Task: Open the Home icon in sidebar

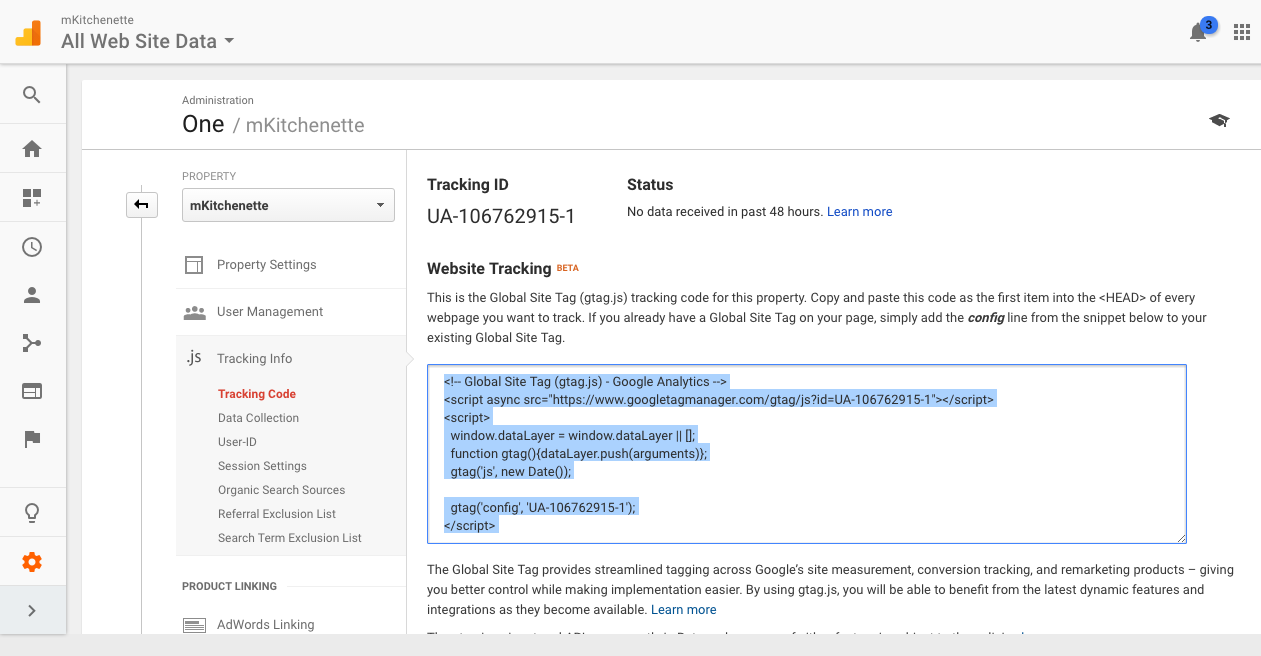Action: [32, 149]
